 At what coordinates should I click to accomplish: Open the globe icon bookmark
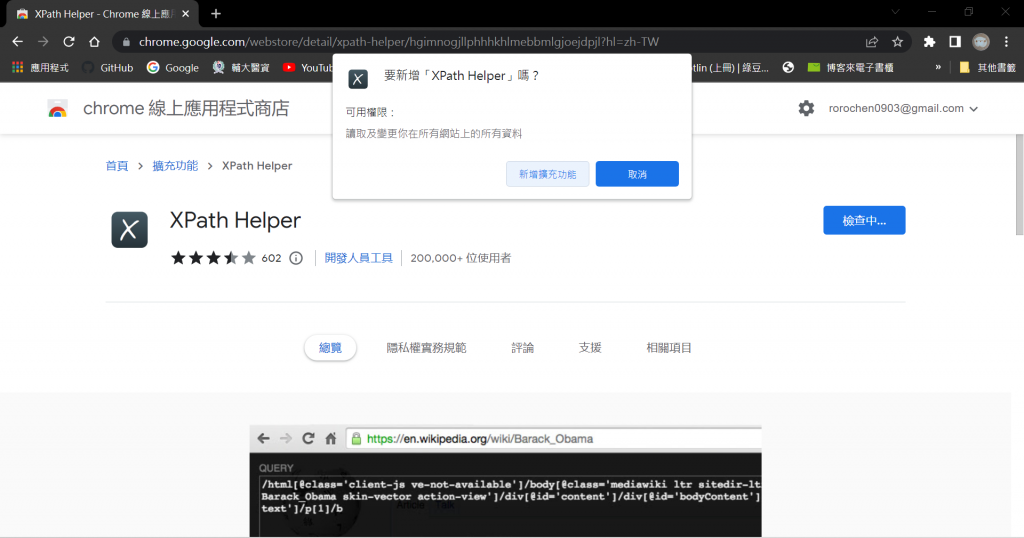coord(788,67)
